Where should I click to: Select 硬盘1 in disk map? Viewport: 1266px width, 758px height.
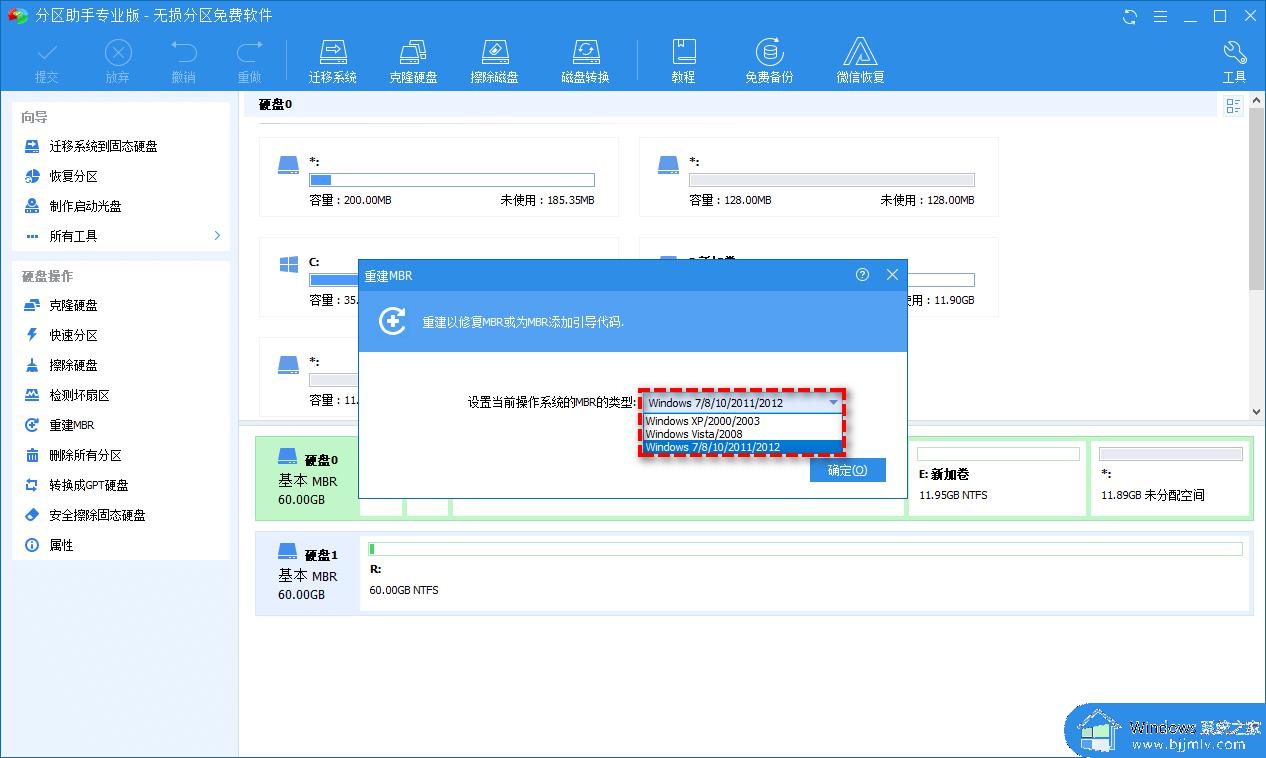coord(307,573)
